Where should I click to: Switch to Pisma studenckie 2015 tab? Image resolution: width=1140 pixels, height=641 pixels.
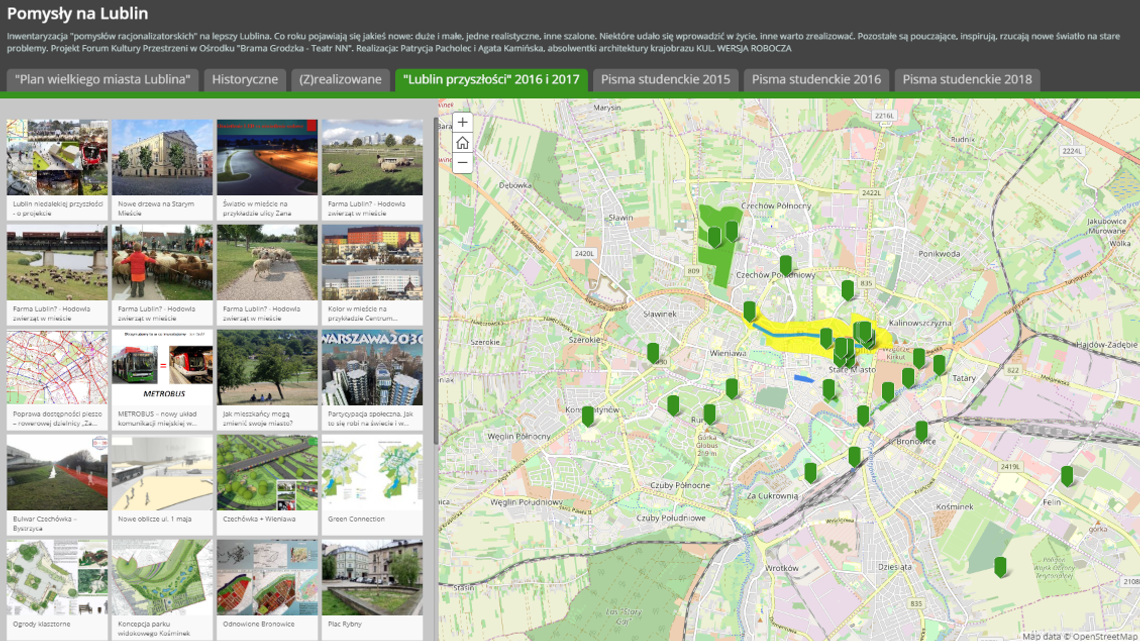(665, 79)
